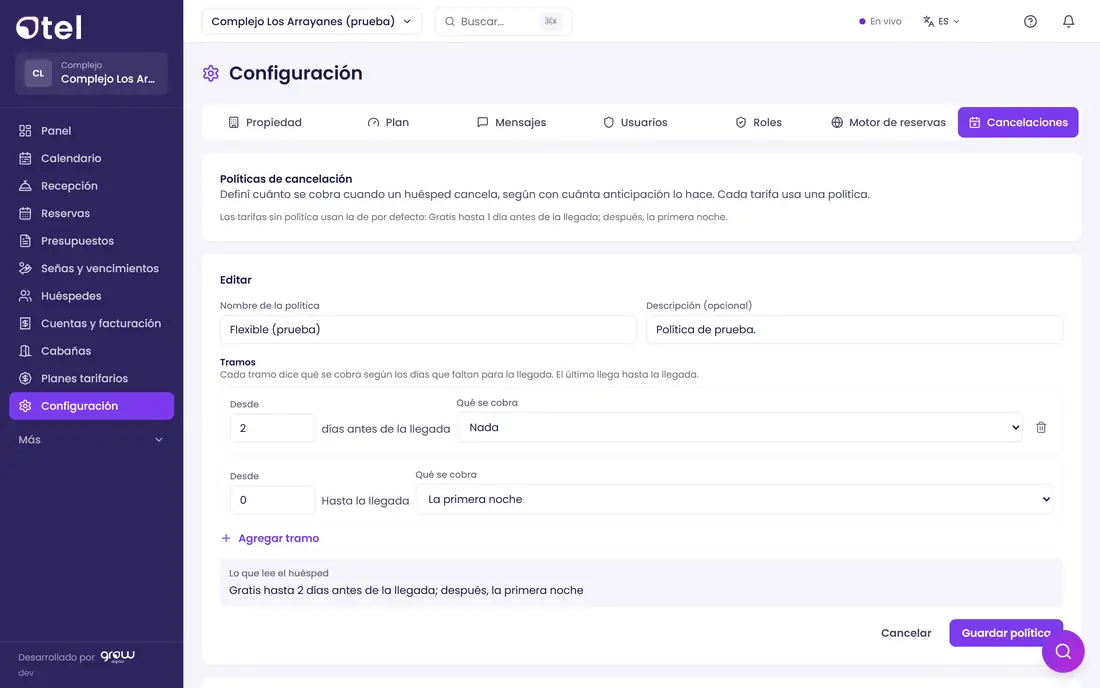1100x688 pixels.
Task: Click Guardar política button
Action: click(1006, 633)
